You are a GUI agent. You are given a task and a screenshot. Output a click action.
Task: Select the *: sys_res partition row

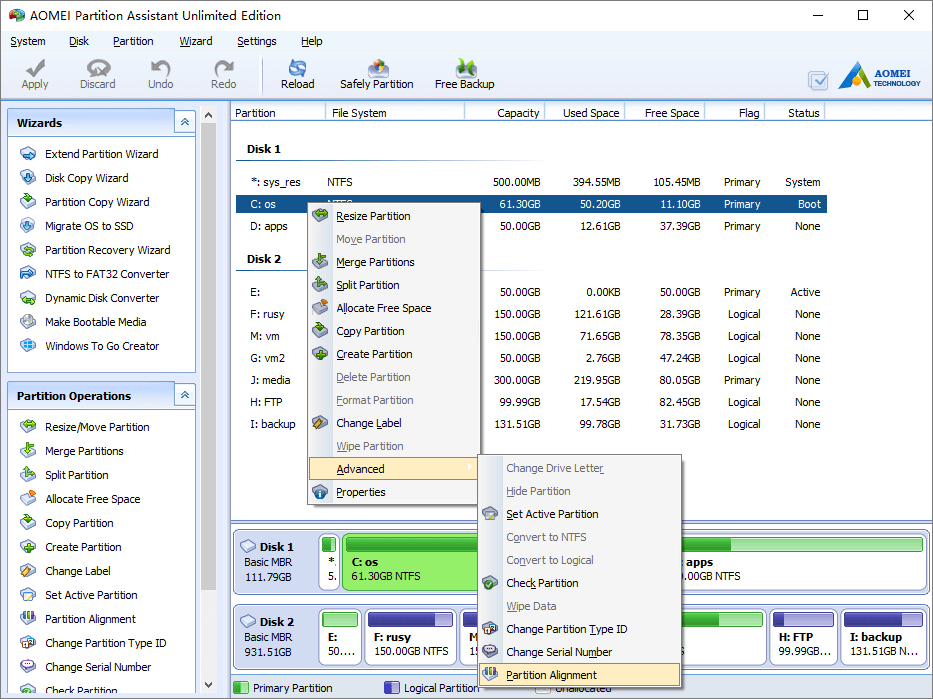[531, 182]
